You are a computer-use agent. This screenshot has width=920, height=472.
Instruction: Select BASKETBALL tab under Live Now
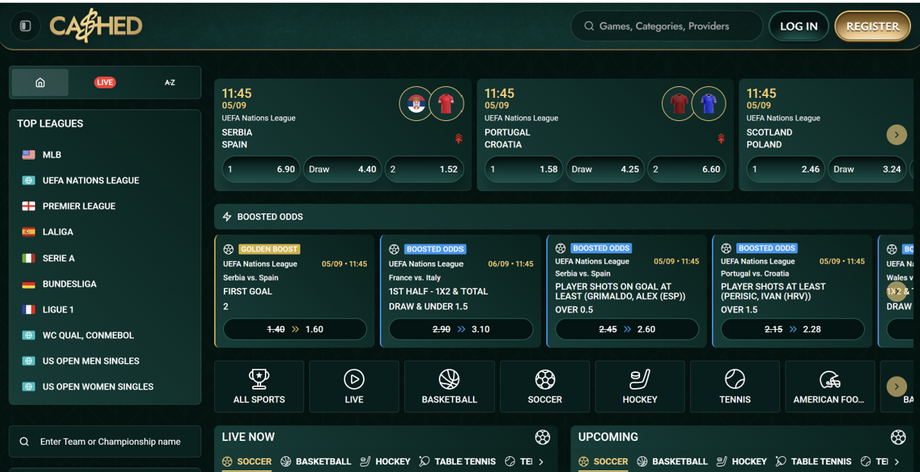click(x=316, y=461)
